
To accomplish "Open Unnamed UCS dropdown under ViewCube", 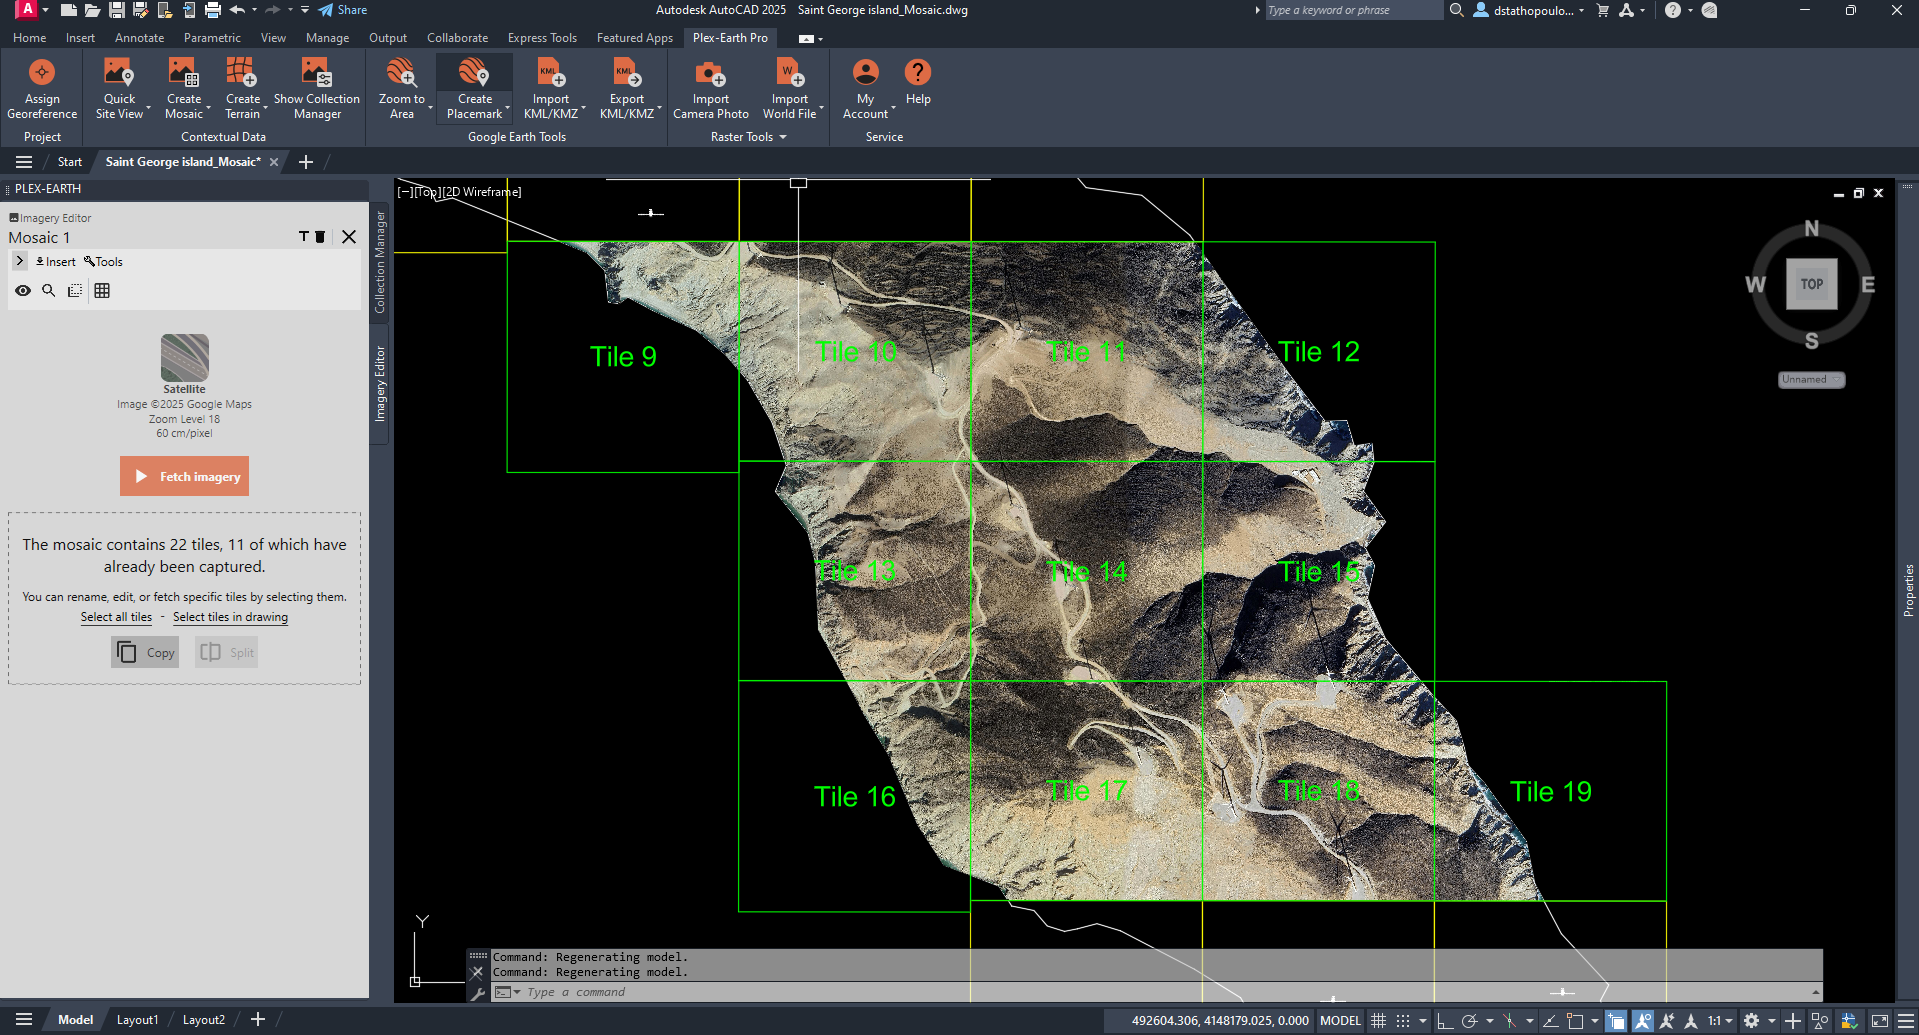I will 1811,380.
